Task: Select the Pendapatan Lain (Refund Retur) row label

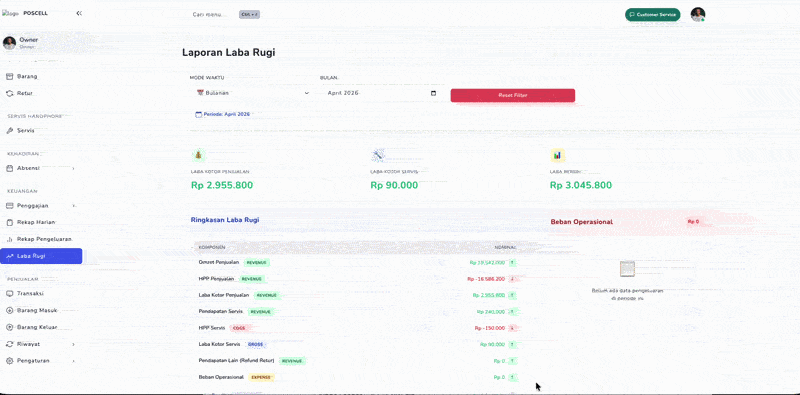Action: tap(236, 360)
